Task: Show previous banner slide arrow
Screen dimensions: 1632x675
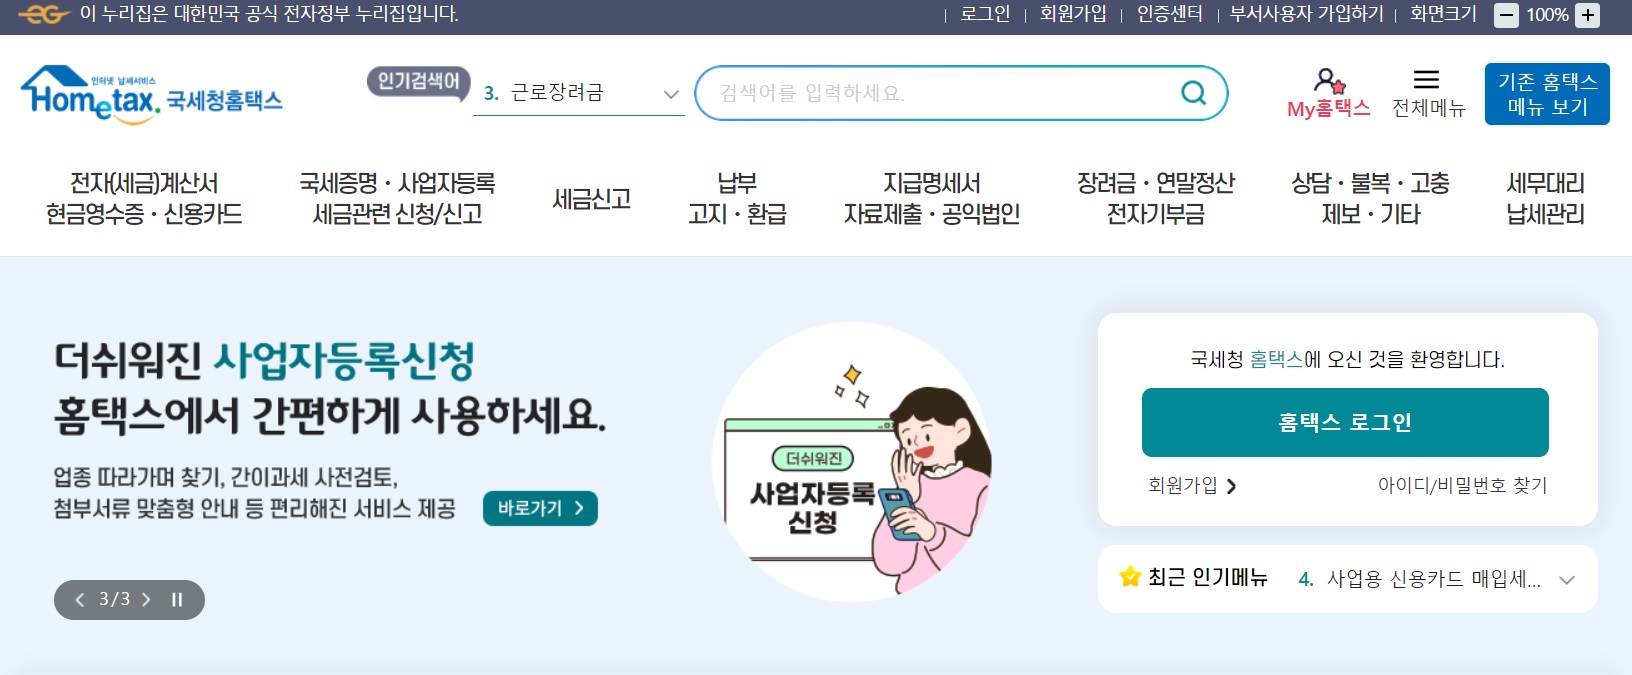Action: 80,600
